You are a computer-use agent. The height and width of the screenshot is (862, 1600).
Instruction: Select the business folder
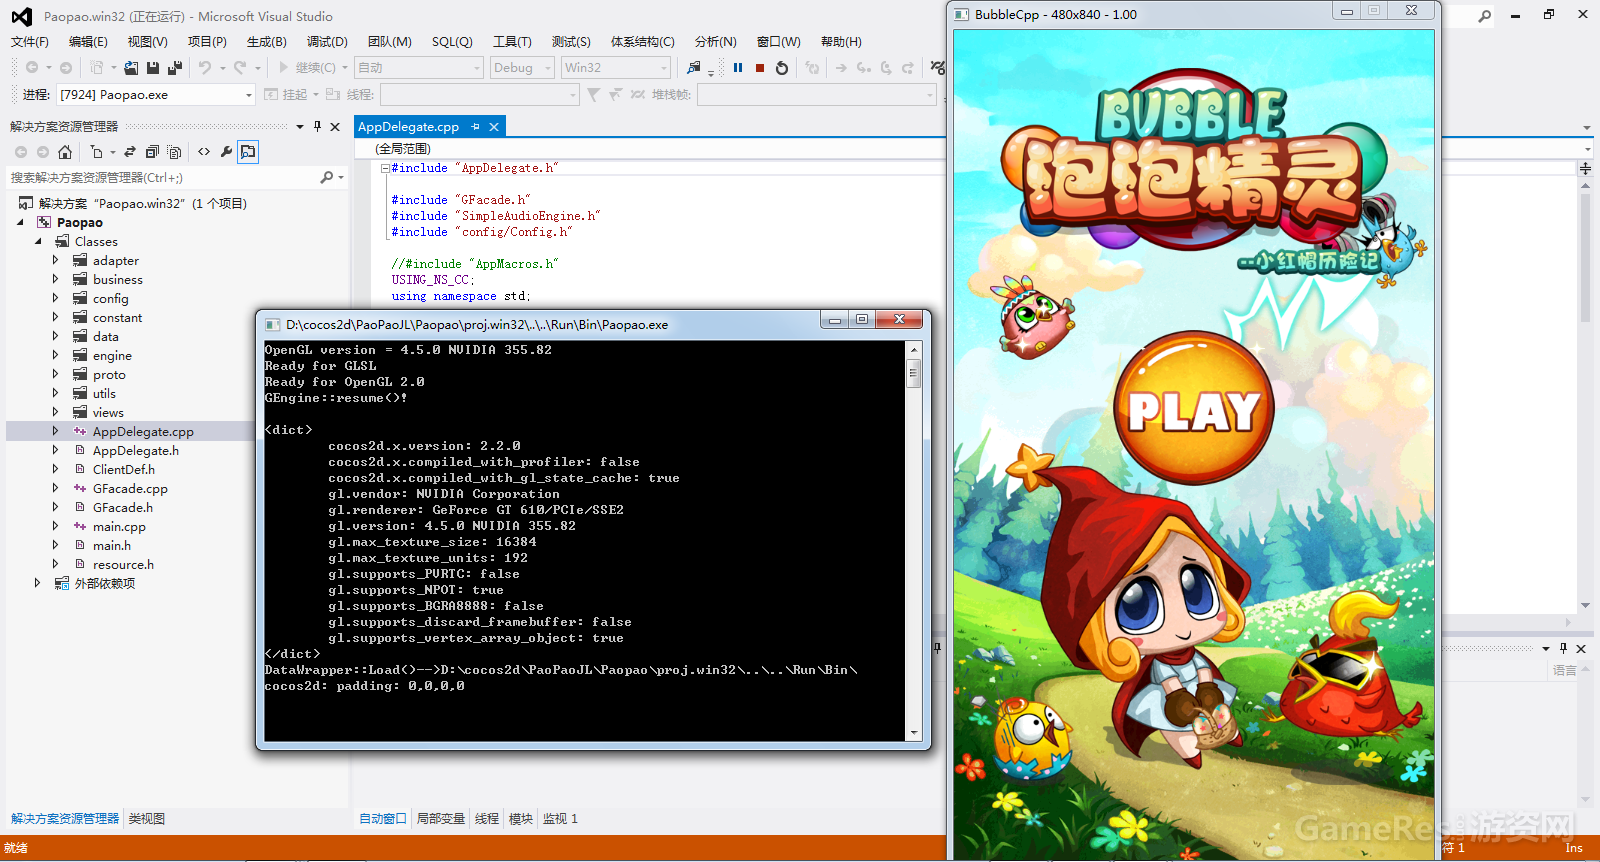[x=117, y=279]
